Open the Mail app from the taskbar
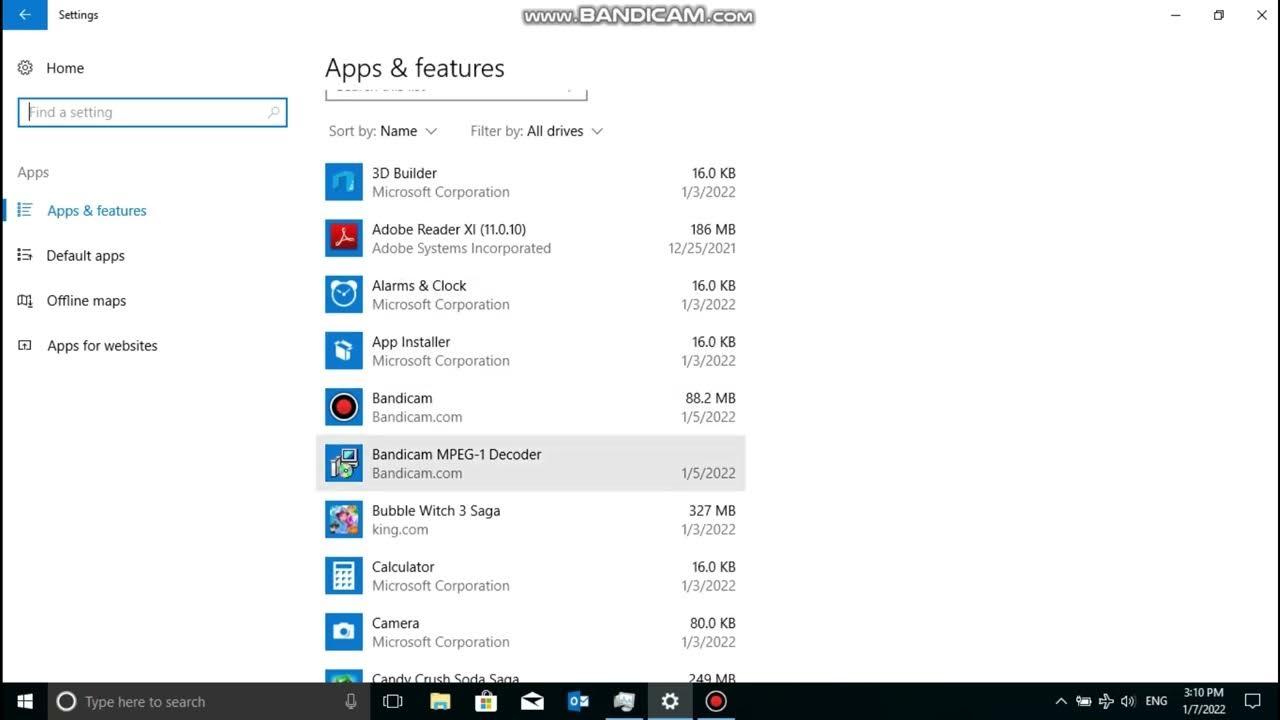The image size is (1280, 720). click(x=532, y=701)
